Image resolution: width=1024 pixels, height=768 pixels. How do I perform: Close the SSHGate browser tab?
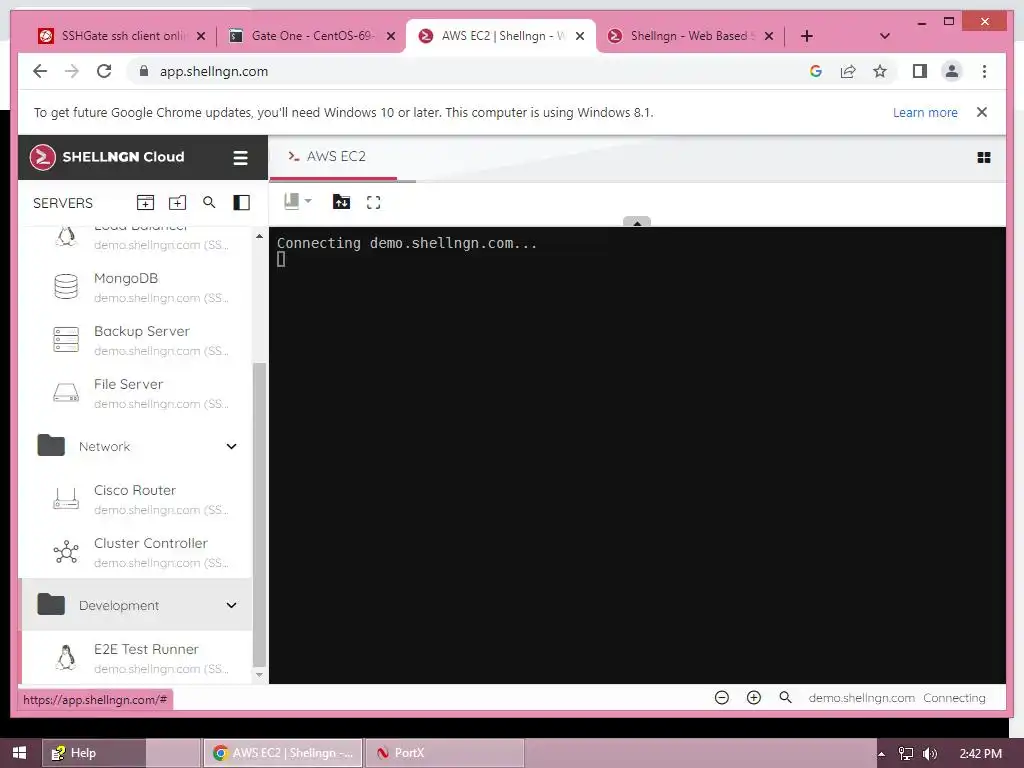201,36
